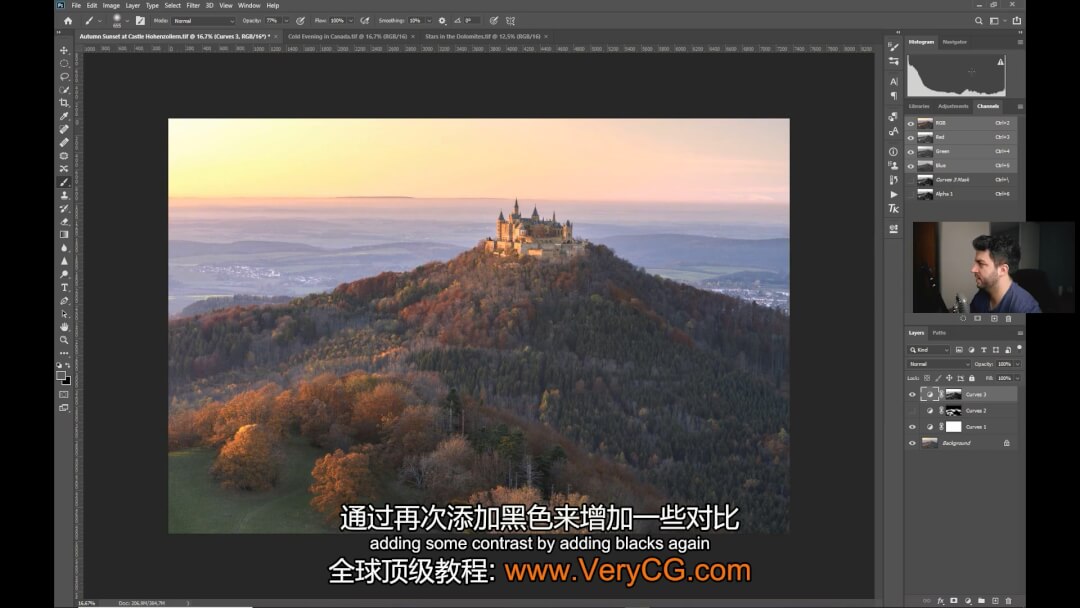
Task: Select the Lasso tool
Action: [x=64, y=76]
